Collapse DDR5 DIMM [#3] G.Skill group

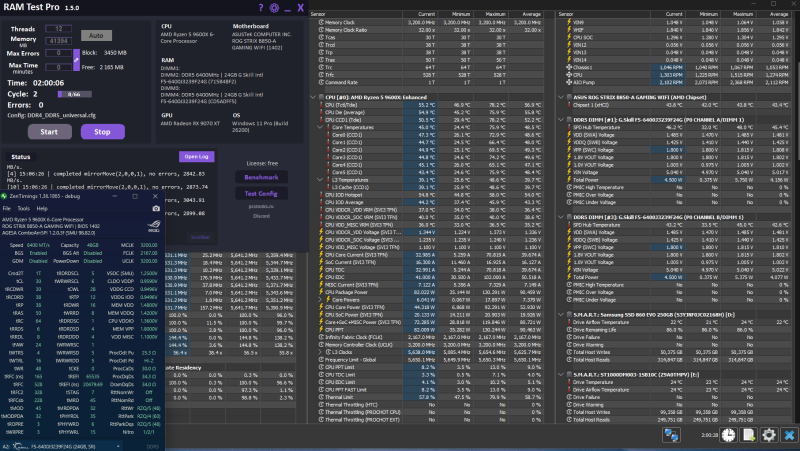coord(561,217)
